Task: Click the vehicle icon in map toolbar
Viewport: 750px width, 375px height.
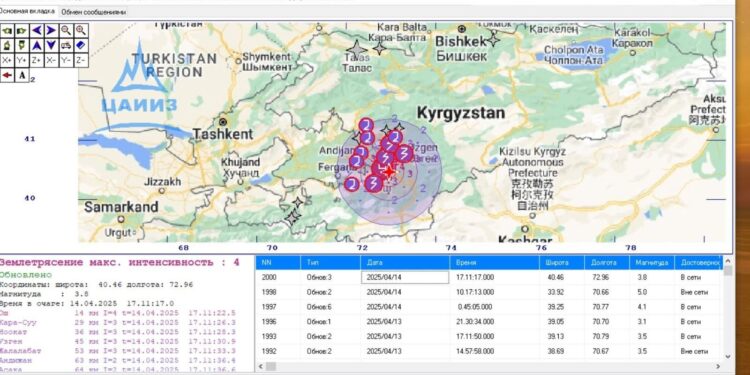Action: tap(66, 45)
